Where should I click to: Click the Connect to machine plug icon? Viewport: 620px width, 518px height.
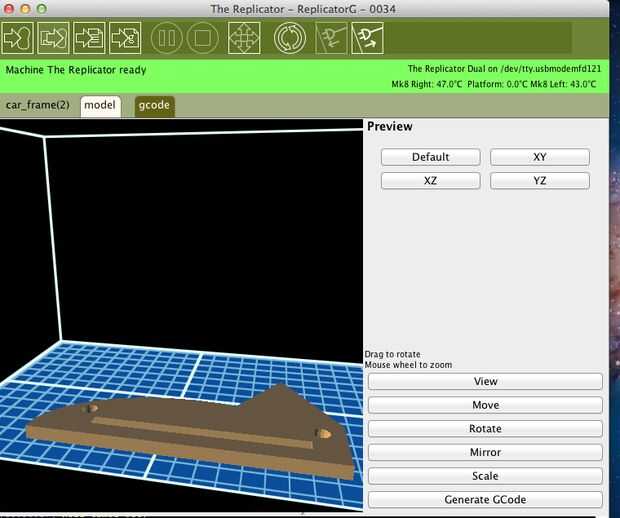click(x=331, y=38)
